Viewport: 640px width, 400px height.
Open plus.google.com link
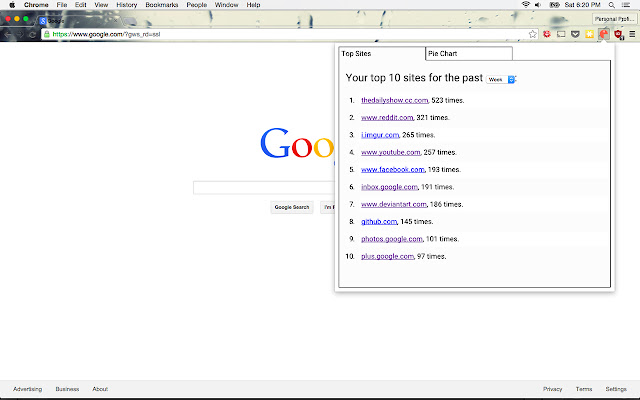[387, 256]
